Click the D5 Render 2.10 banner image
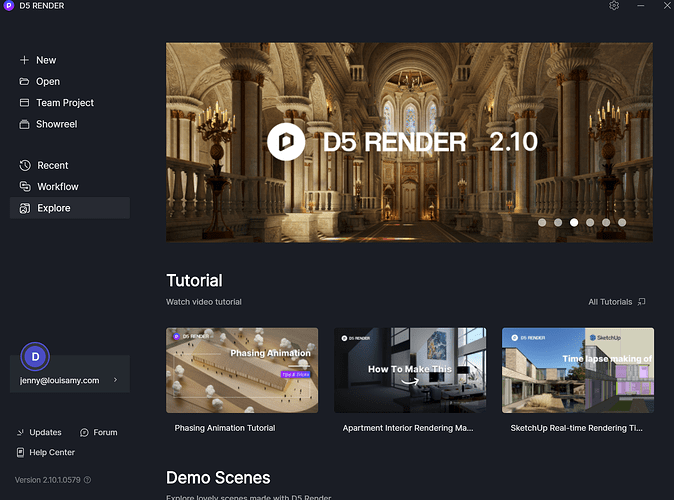Image resolution: width=674 pixels, height=500 pixels. pyautogui.click(x=409, y=142)
